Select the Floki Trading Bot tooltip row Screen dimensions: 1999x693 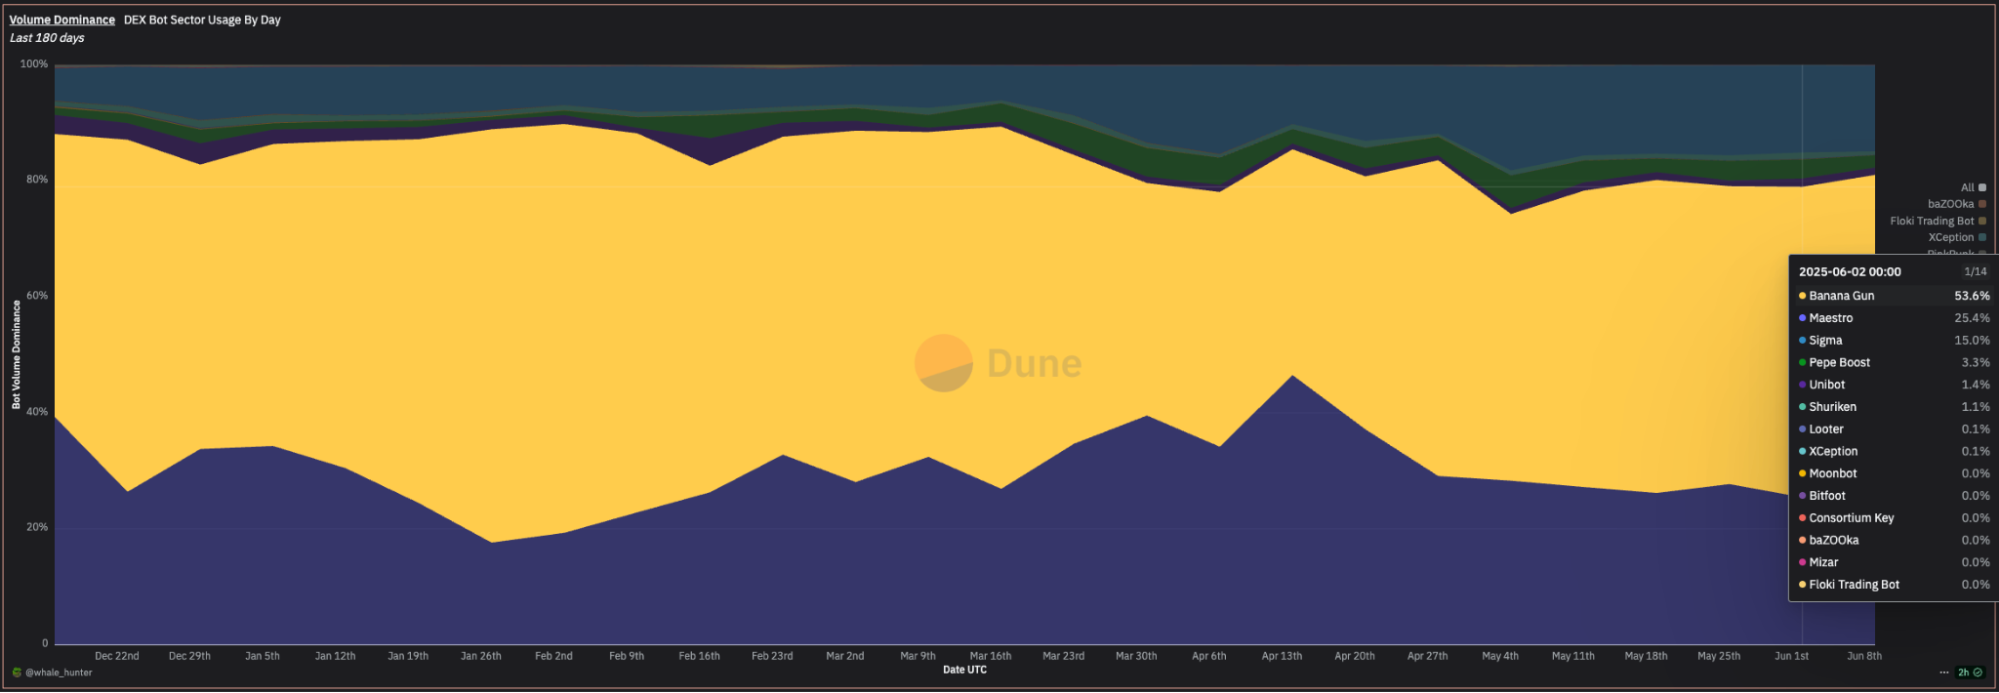[1893, 585]
